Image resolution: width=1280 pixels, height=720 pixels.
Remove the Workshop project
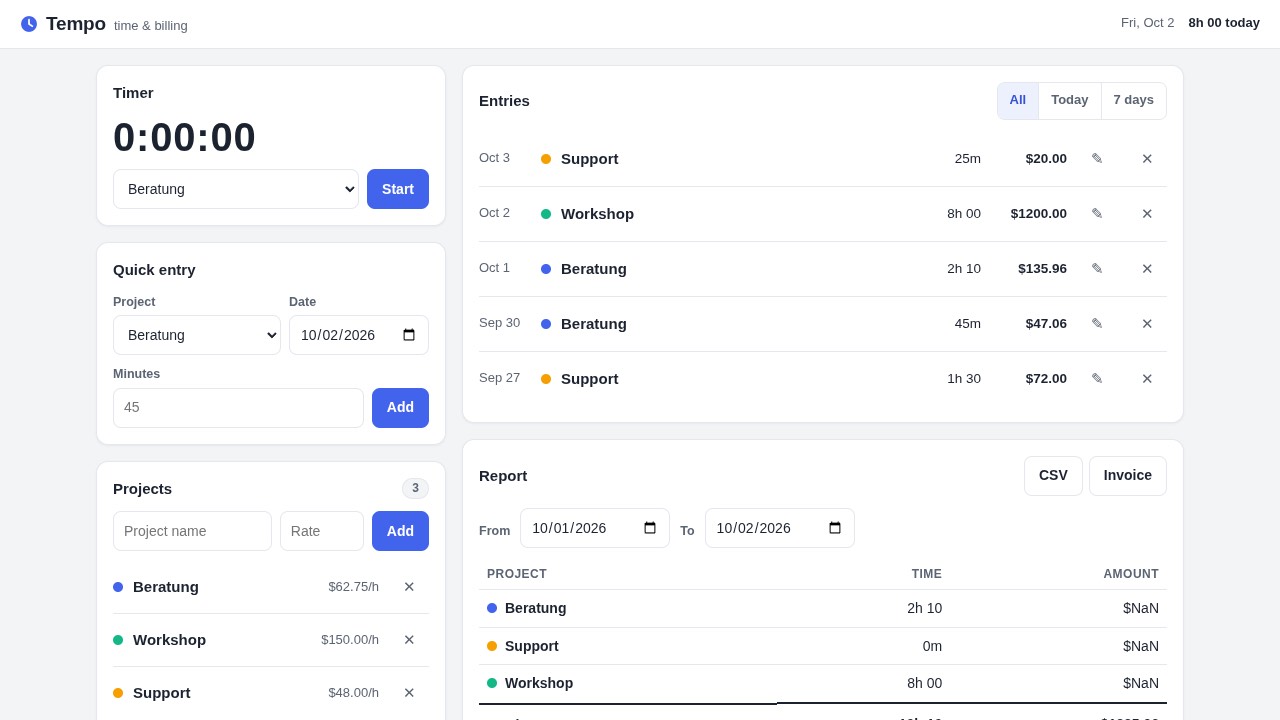(409, 640)
